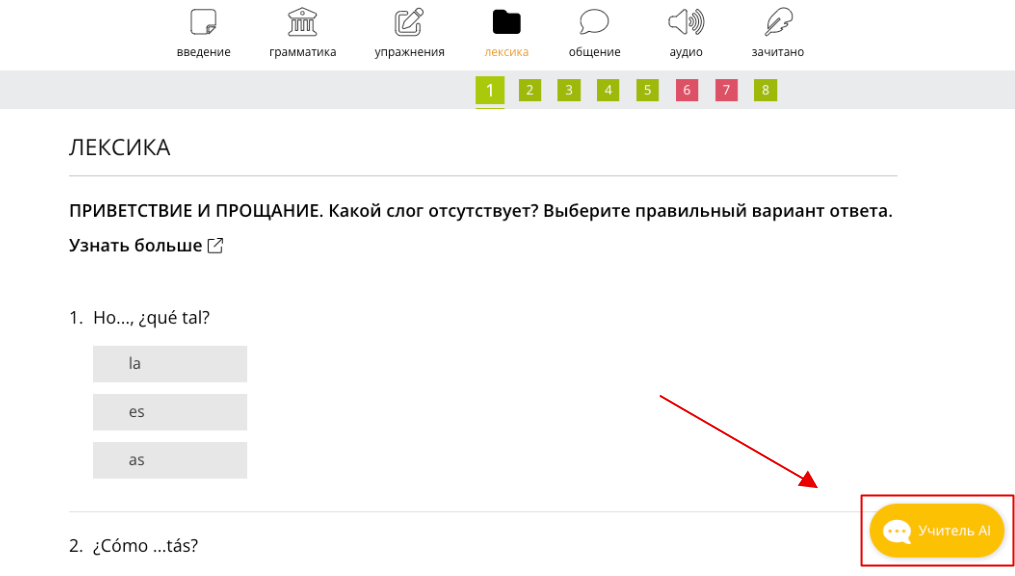This screenshot has width=1015, height=576.
Task: Go to red exercise page 6
Action: tap(687, 90)
